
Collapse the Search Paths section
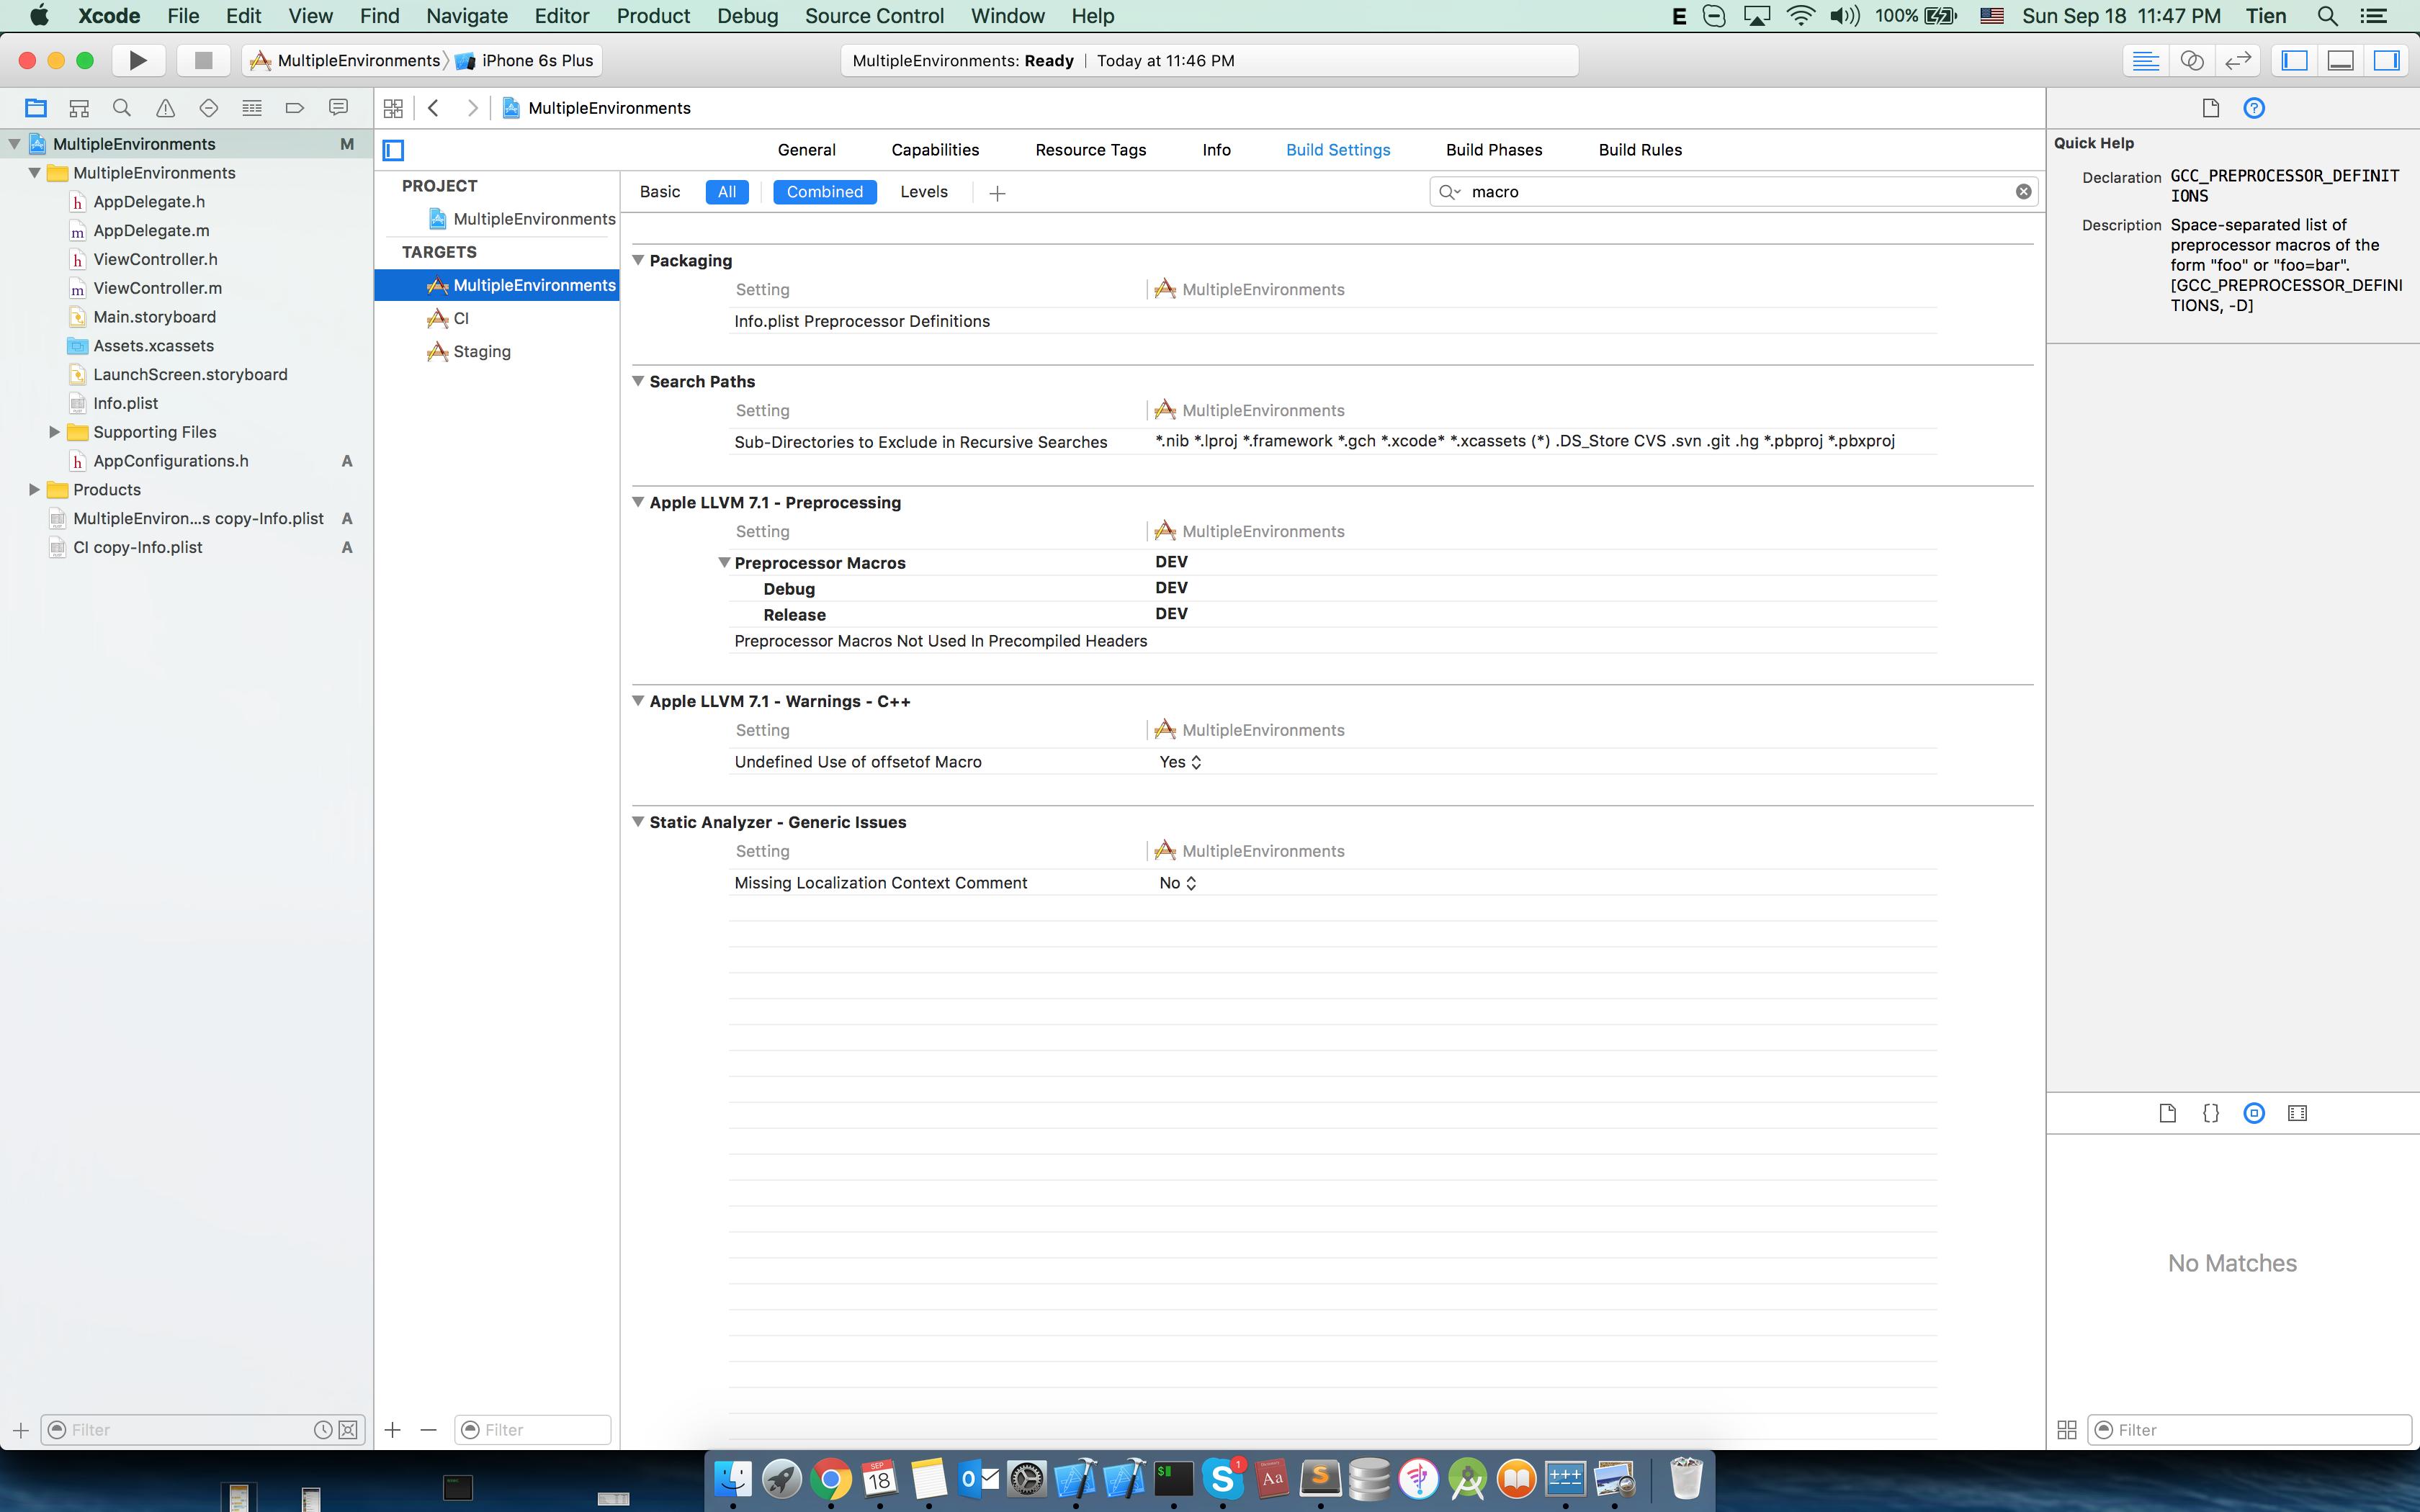pyautogui.click(x=638, y=381)
